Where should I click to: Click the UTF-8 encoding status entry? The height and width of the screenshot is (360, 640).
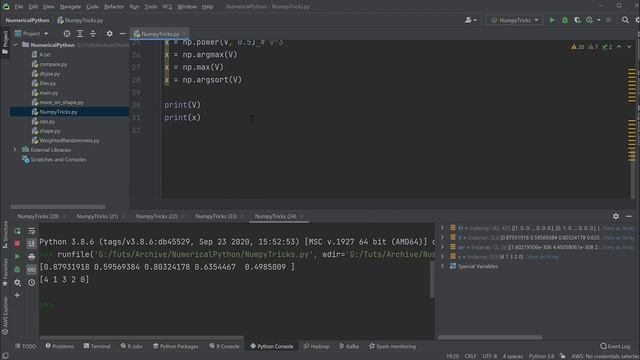pyautogui.click(x=489, y=356)
